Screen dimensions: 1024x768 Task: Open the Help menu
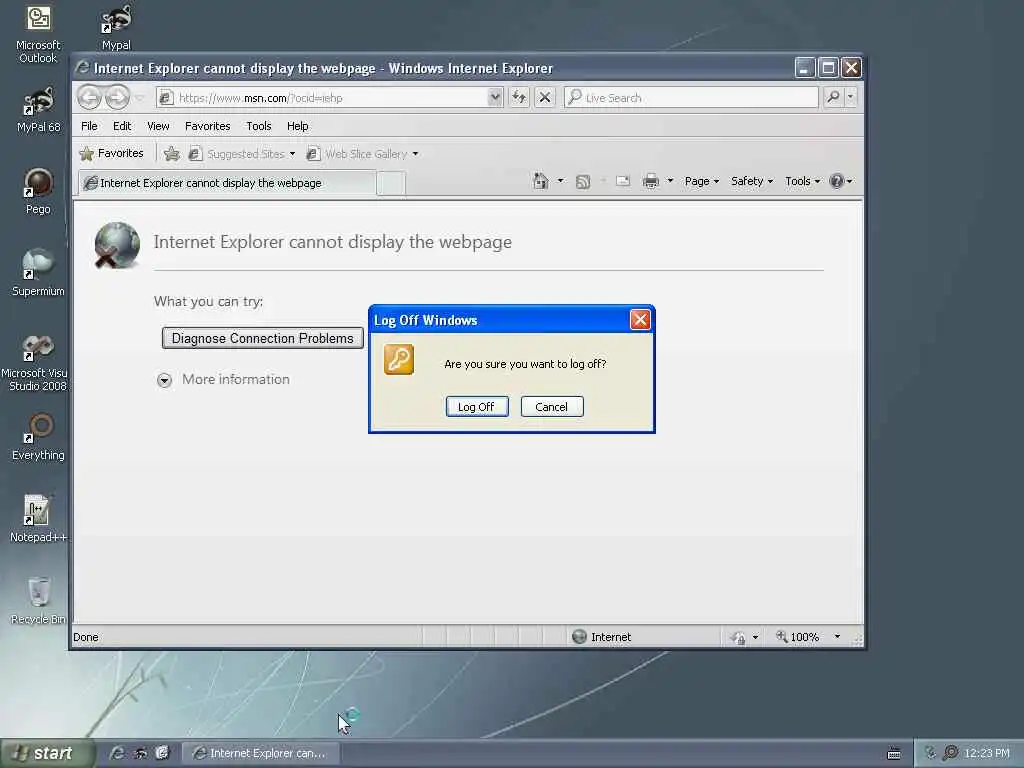[298, 126]
